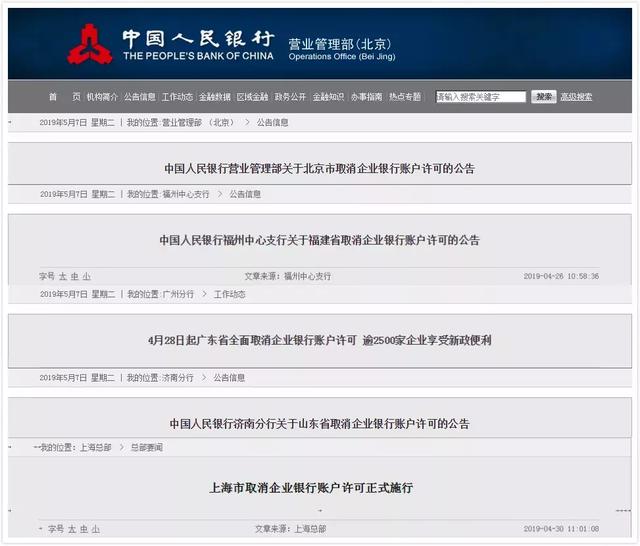Choose font size 中 in 福州中心支行 article row
The image size is (640, 546).
point(75,277)
